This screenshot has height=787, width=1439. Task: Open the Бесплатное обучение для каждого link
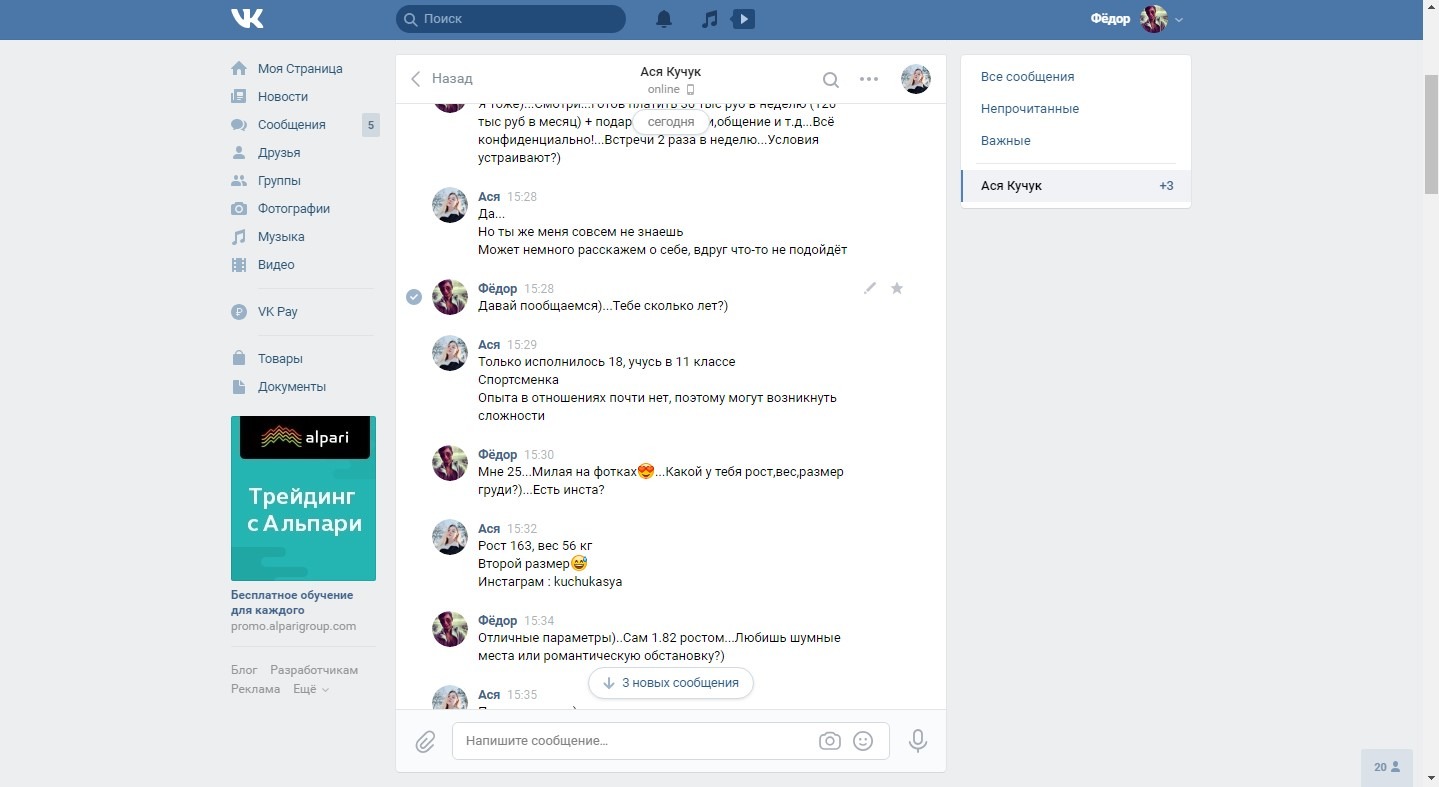(292, 602)
